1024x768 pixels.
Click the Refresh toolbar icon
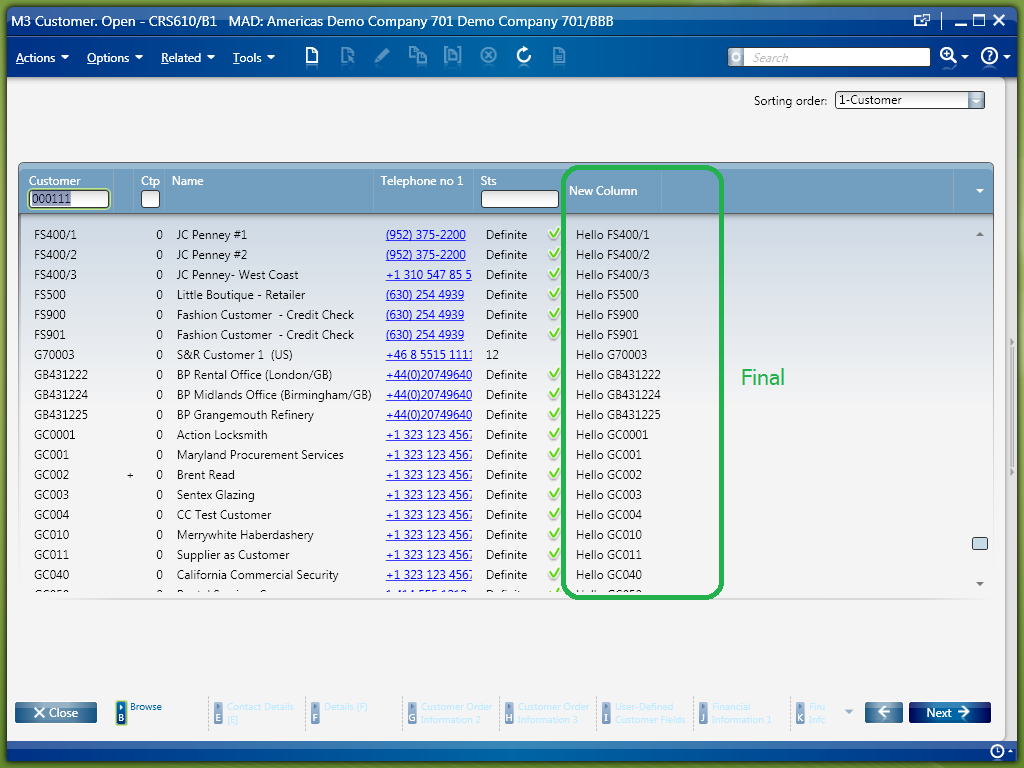[x=523, y=56]
